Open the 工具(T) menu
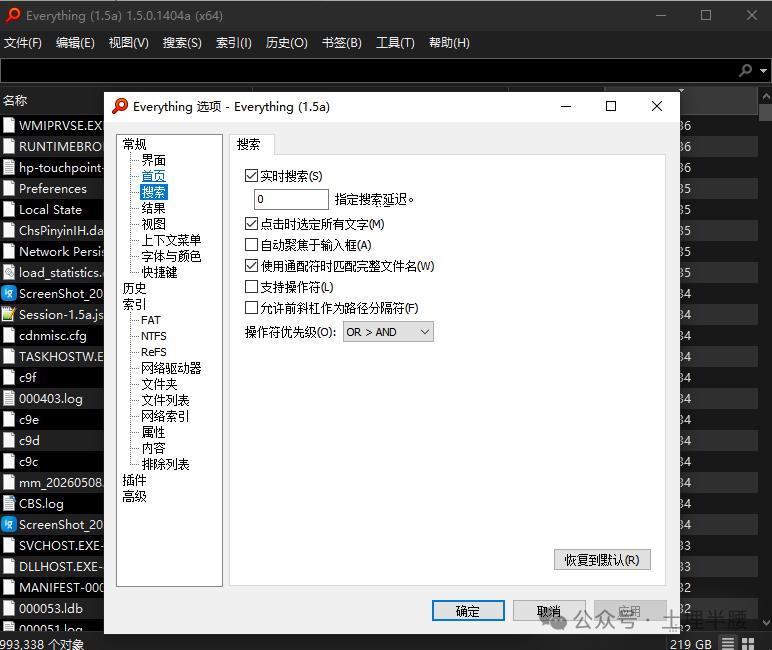The height and width of the screenshot is (650, 772). coord(395,43)
